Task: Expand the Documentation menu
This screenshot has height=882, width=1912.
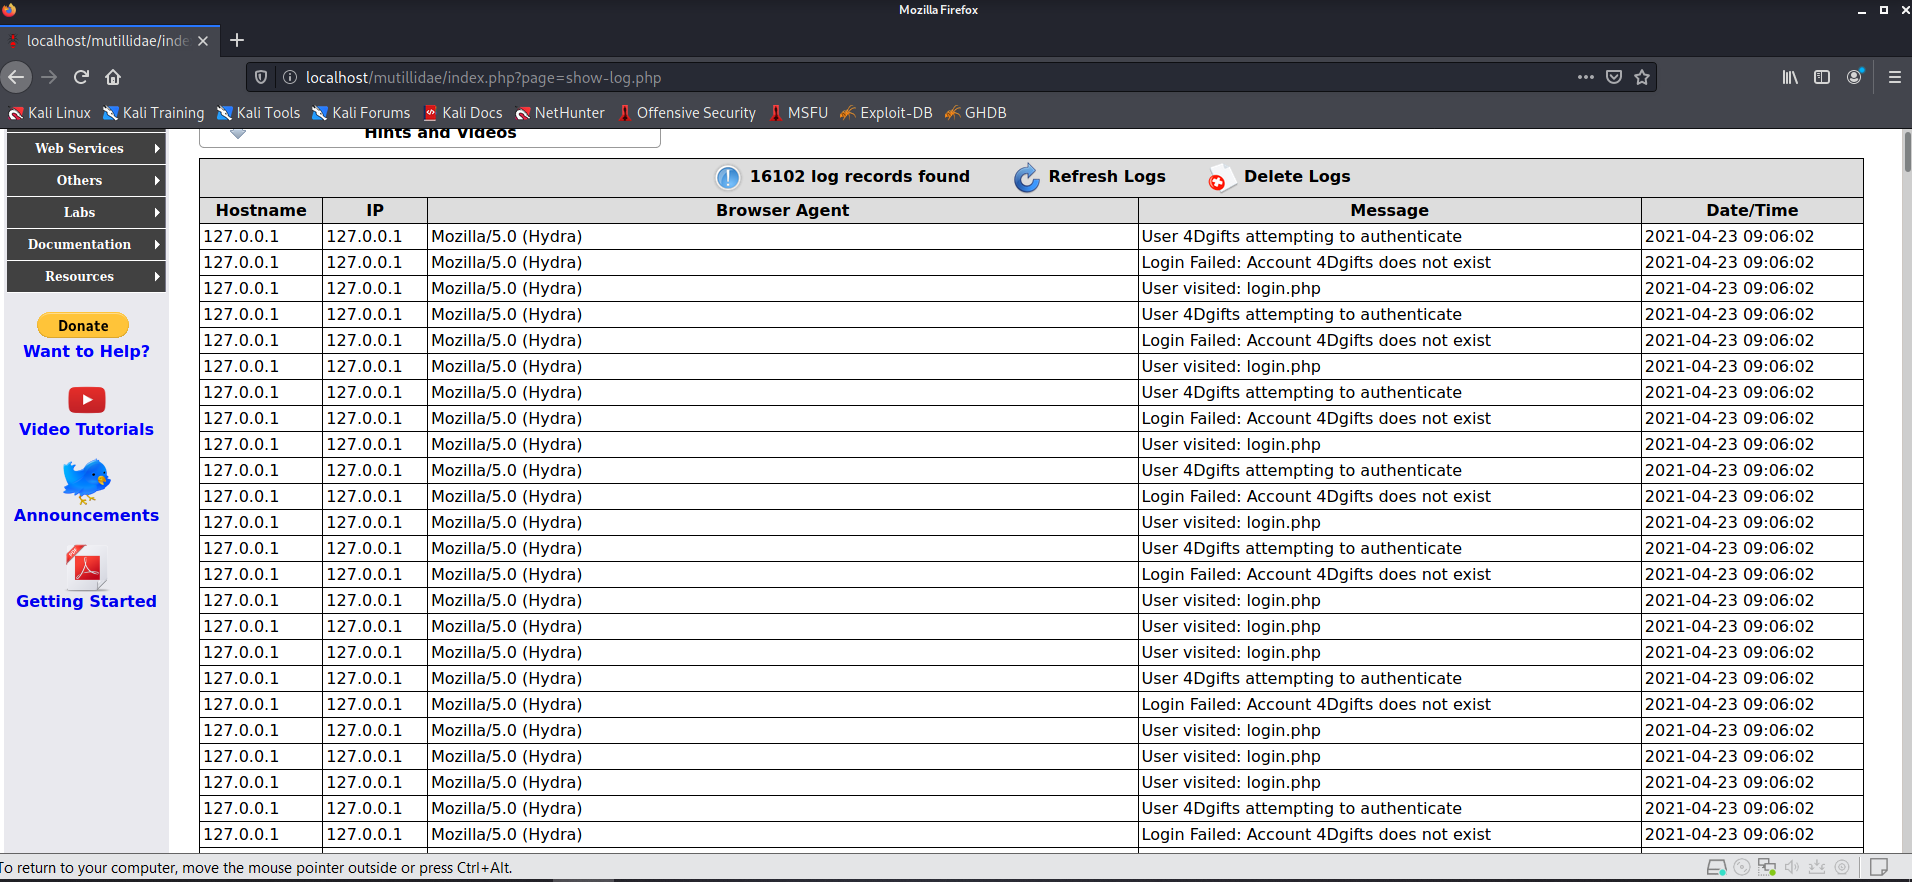Action: click(86, 244)
